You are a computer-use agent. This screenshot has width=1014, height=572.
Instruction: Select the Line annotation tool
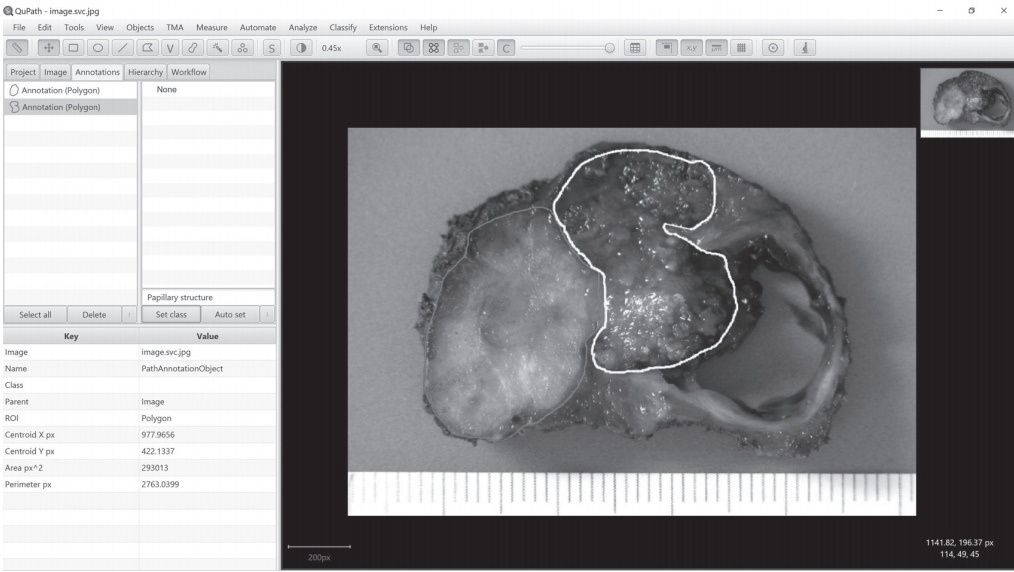tap(123, 48)
